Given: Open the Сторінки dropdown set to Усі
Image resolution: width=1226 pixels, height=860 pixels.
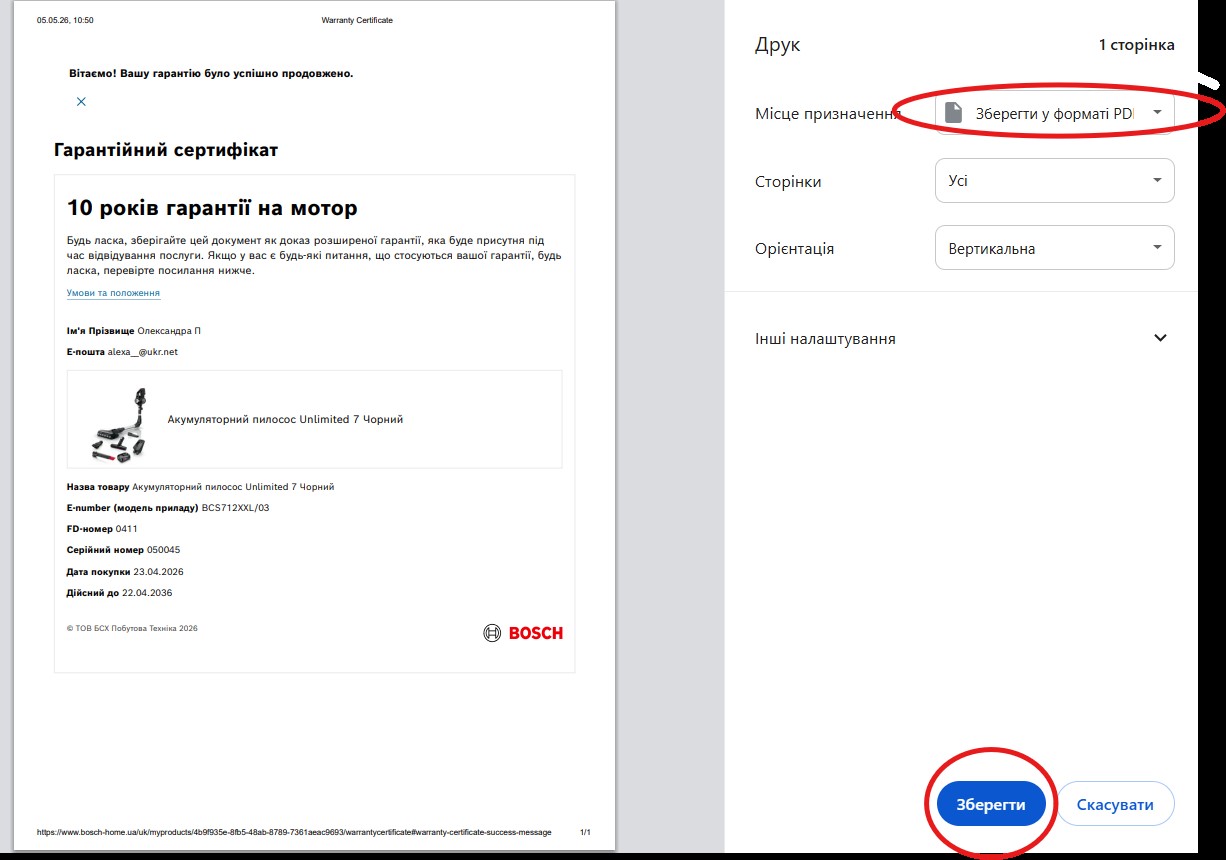Looking at the screenshot, I should pos(1054,181).
